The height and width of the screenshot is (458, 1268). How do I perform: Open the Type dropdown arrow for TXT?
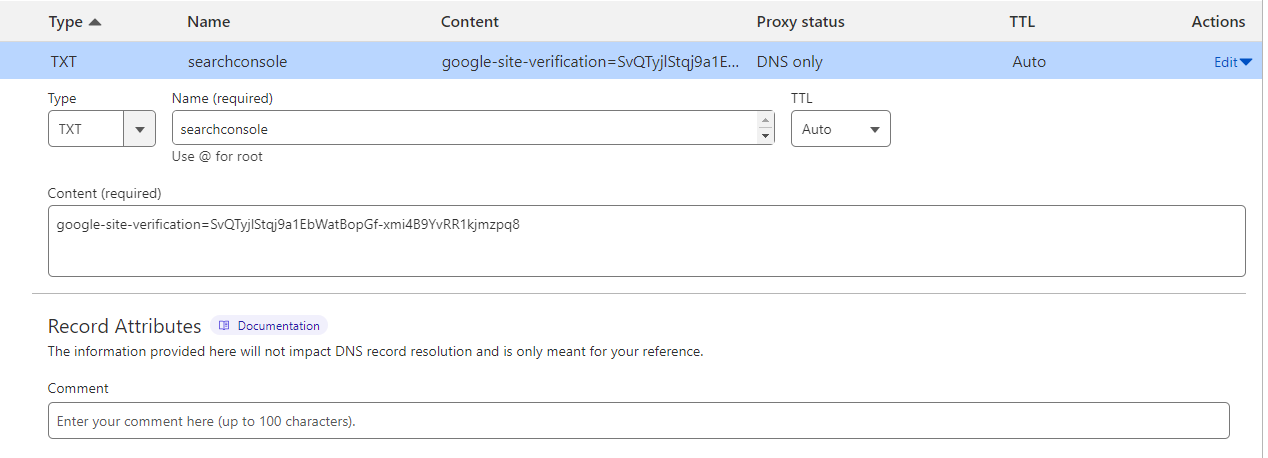click(x=139, y=129)
